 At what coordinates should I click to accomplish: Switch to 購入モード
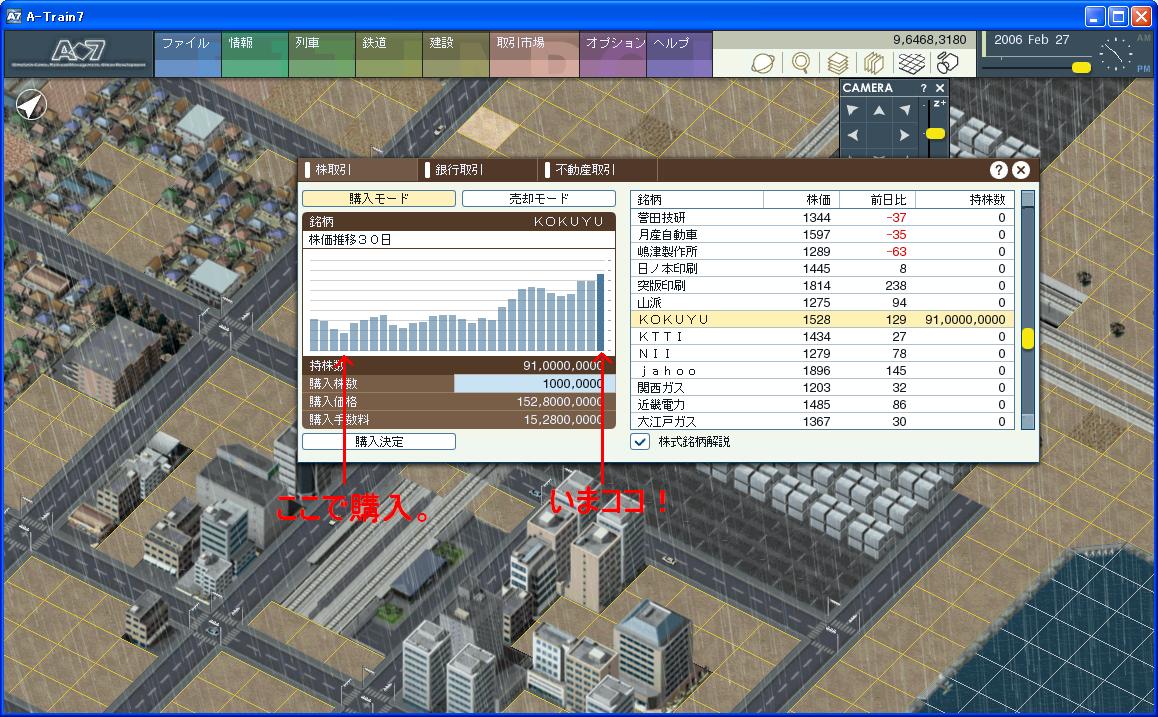coord(379,199)
